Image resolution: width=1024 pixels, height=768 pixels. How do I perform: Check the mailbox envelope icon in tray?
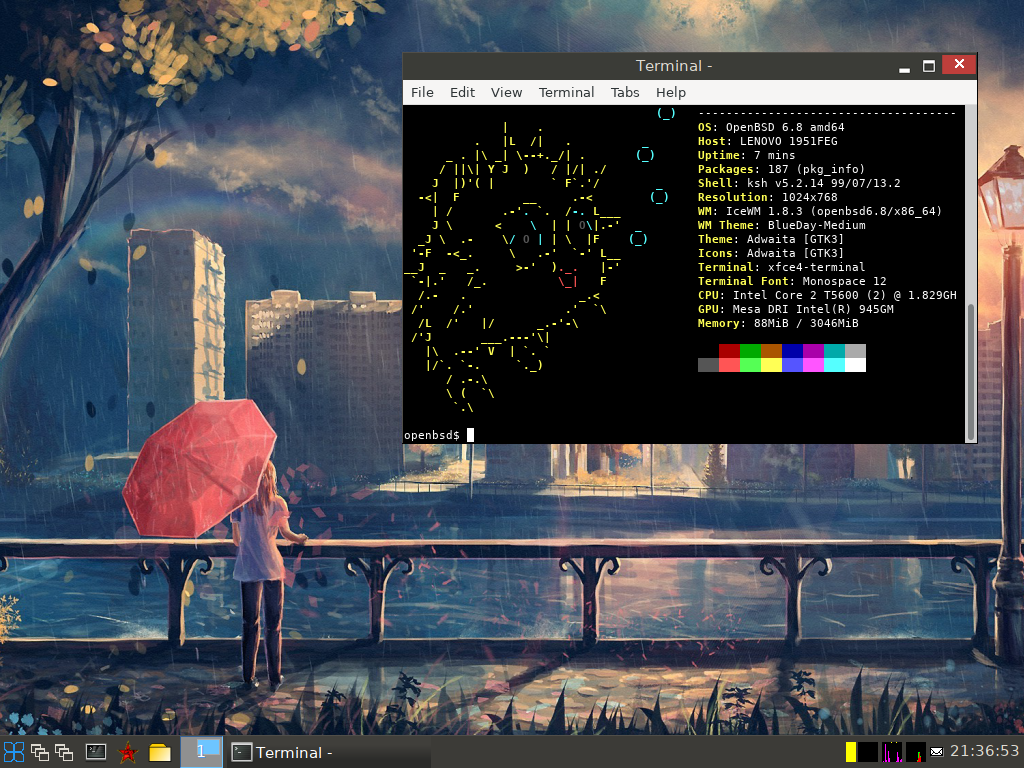point(937,752)
